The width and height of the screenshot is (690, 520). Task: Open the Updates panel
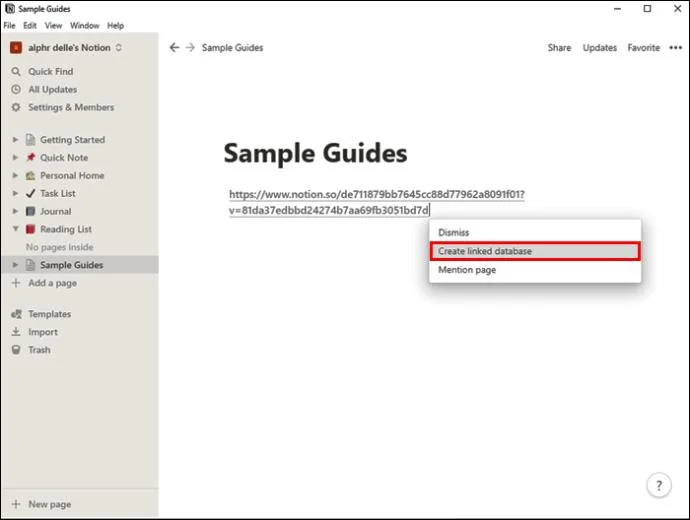[x=599, y=48]
